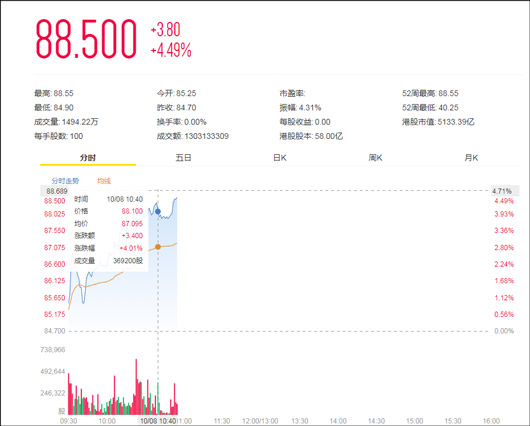Click the 港股市值: 5133.39亿 value
Image resolution: width=530 pixels, height=426 pixels.
point(438,122)
